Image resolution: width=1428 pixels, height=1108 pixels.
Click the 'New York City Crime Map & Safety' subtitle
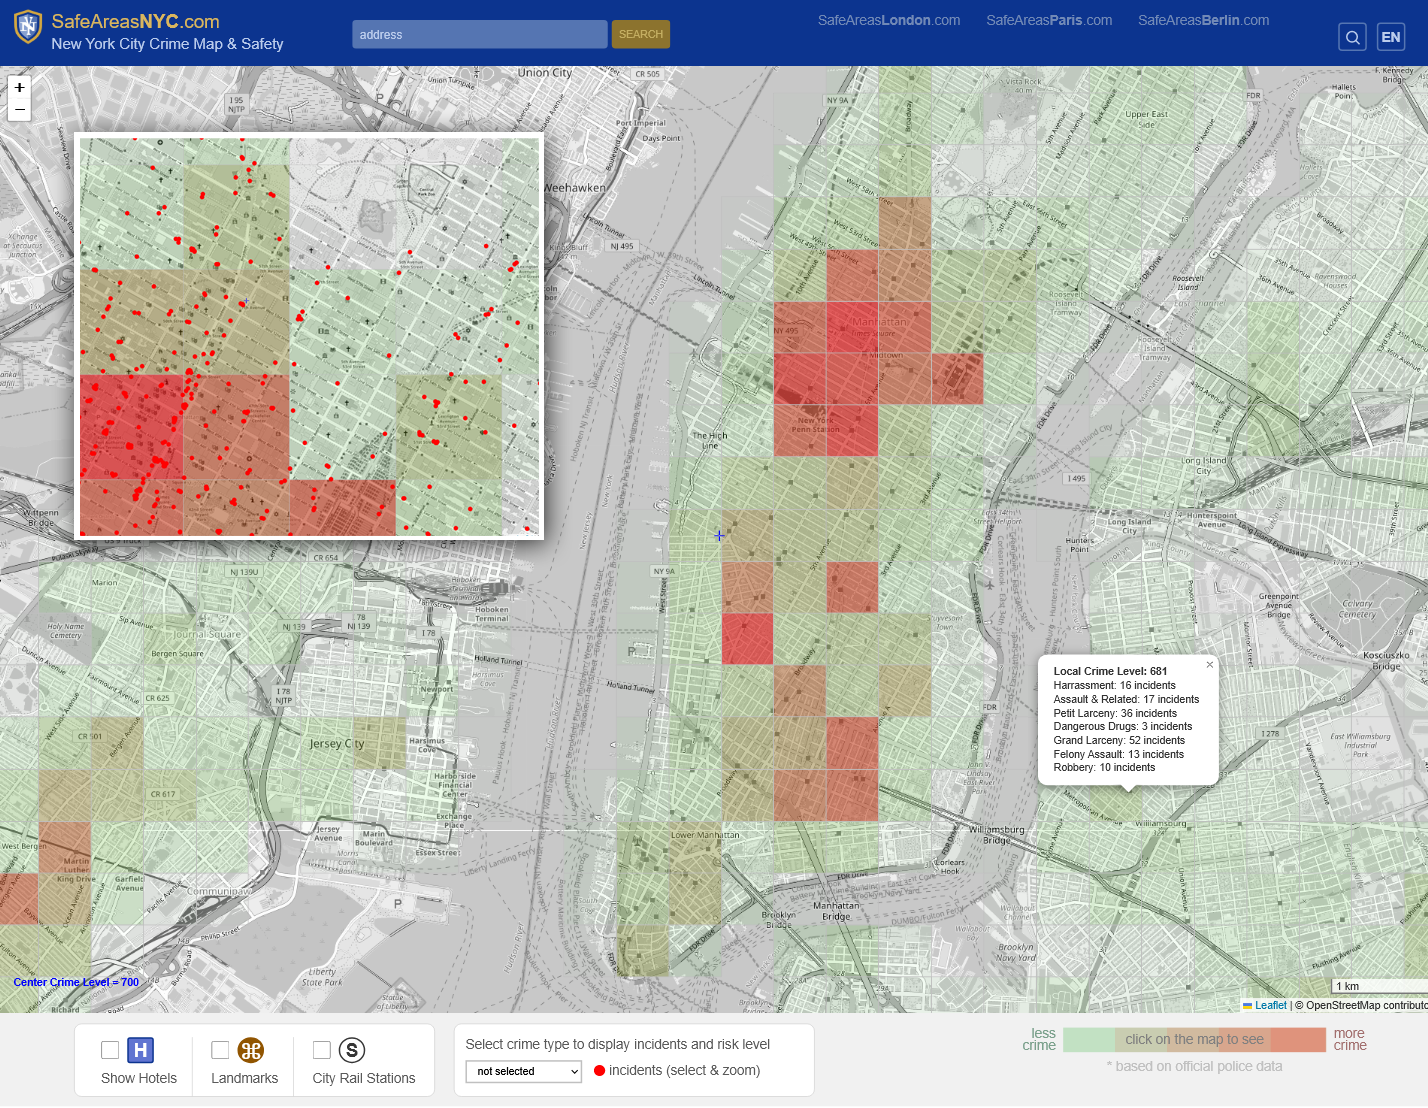point(167,44)
